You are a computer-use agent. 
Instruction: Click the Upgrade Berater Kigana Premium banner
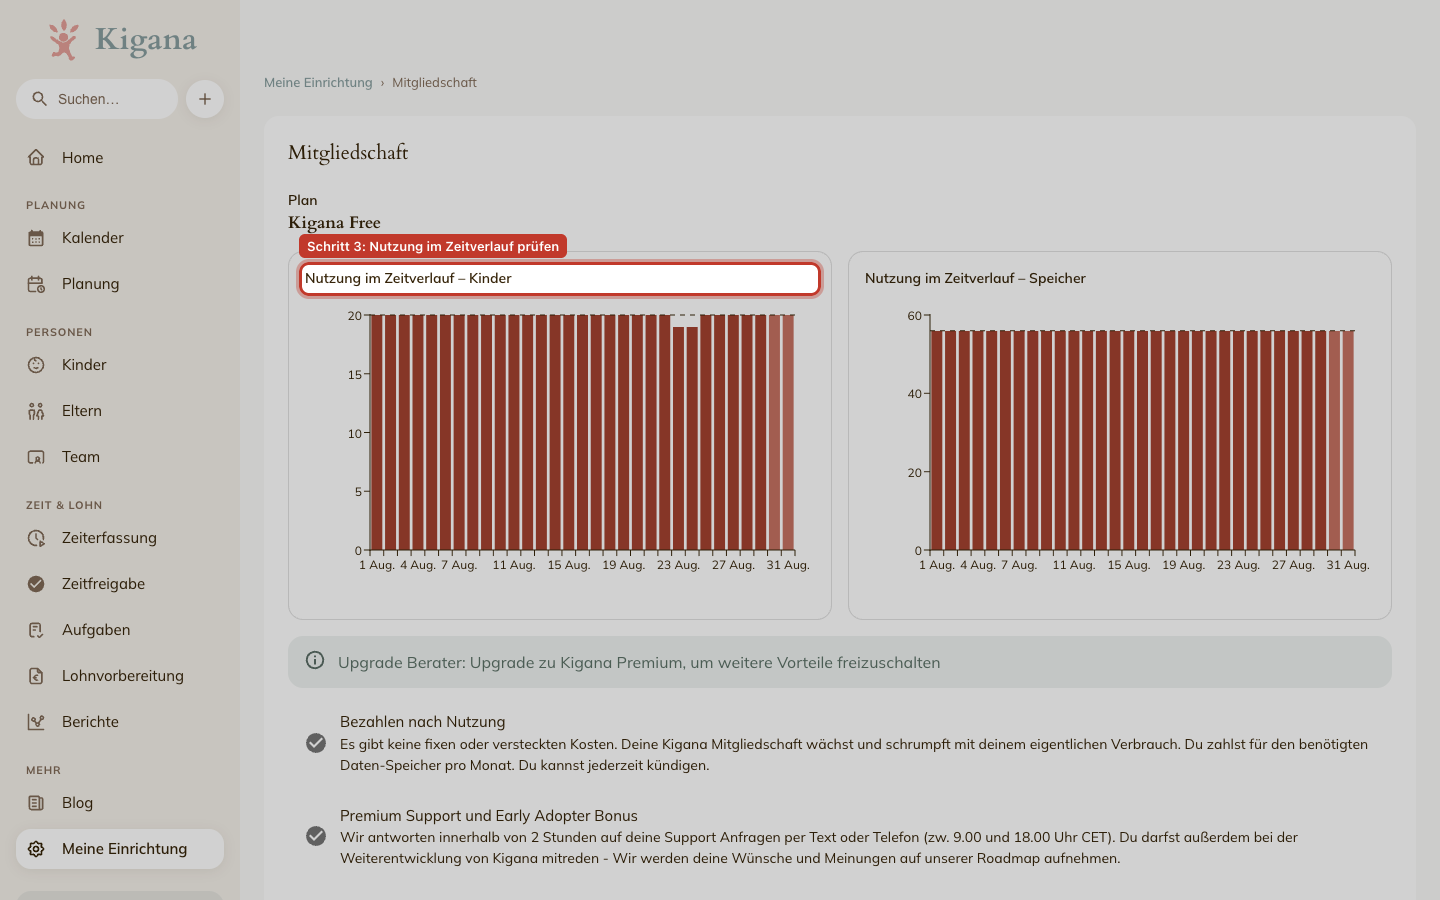point(840,662)
